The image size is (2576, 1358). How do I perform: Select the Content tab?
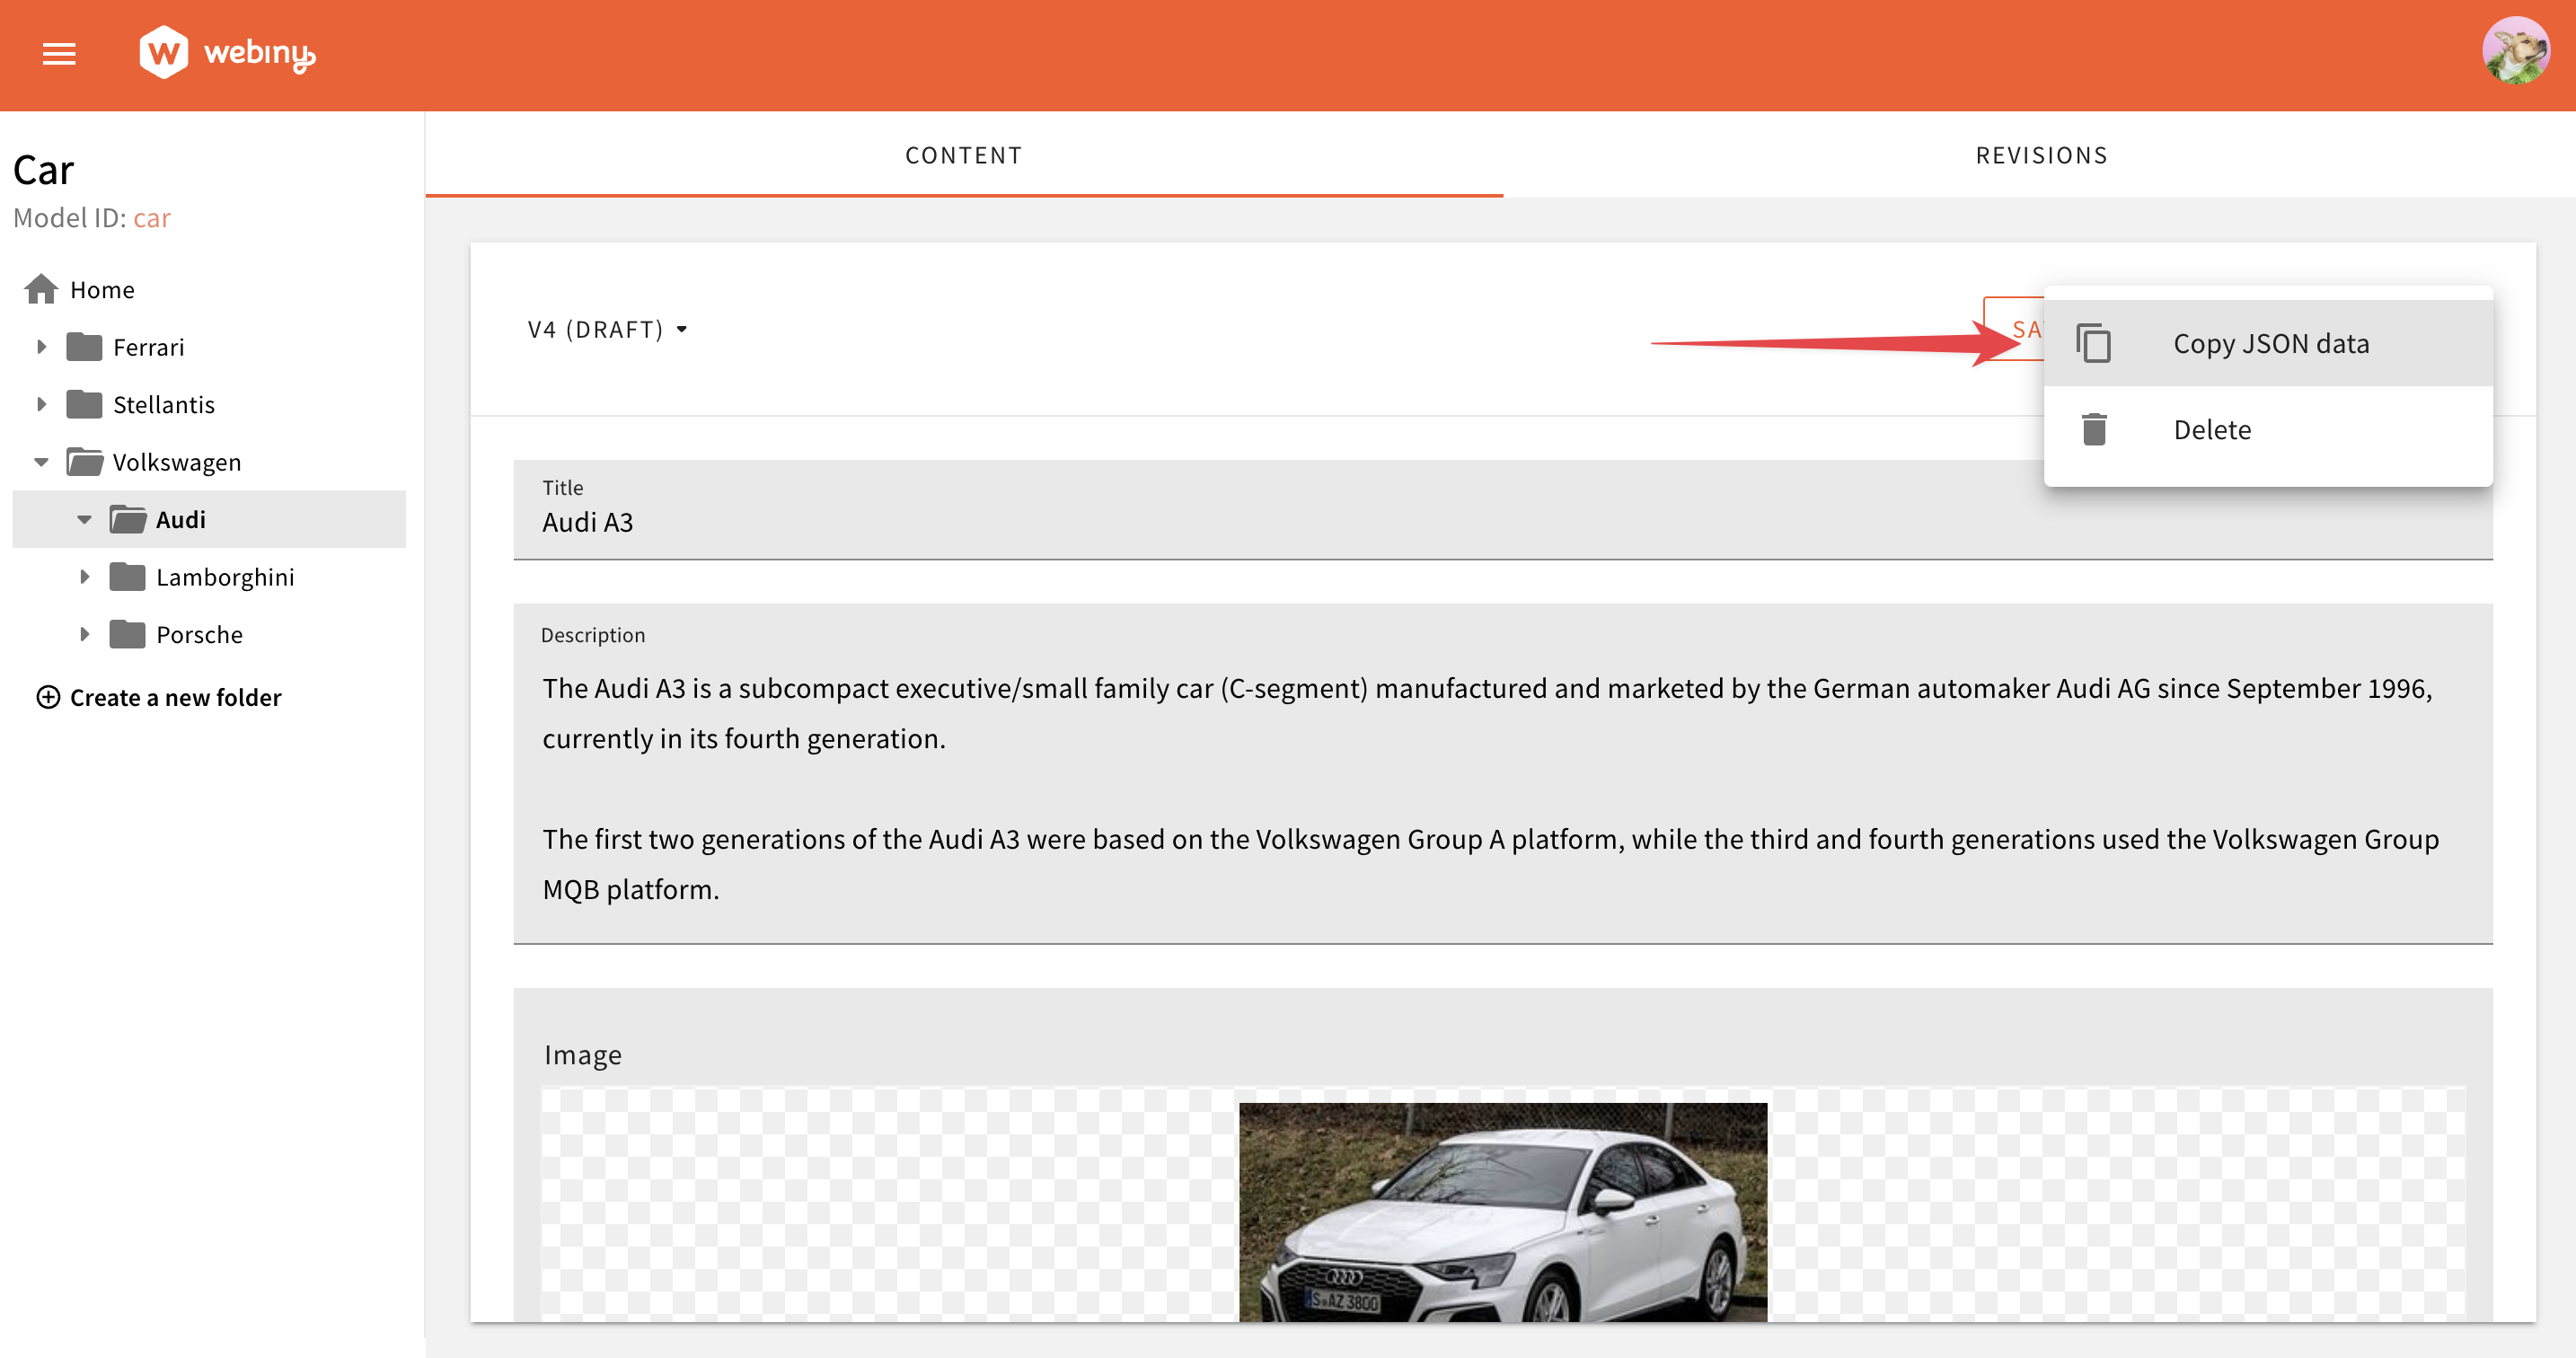(963, 155)
